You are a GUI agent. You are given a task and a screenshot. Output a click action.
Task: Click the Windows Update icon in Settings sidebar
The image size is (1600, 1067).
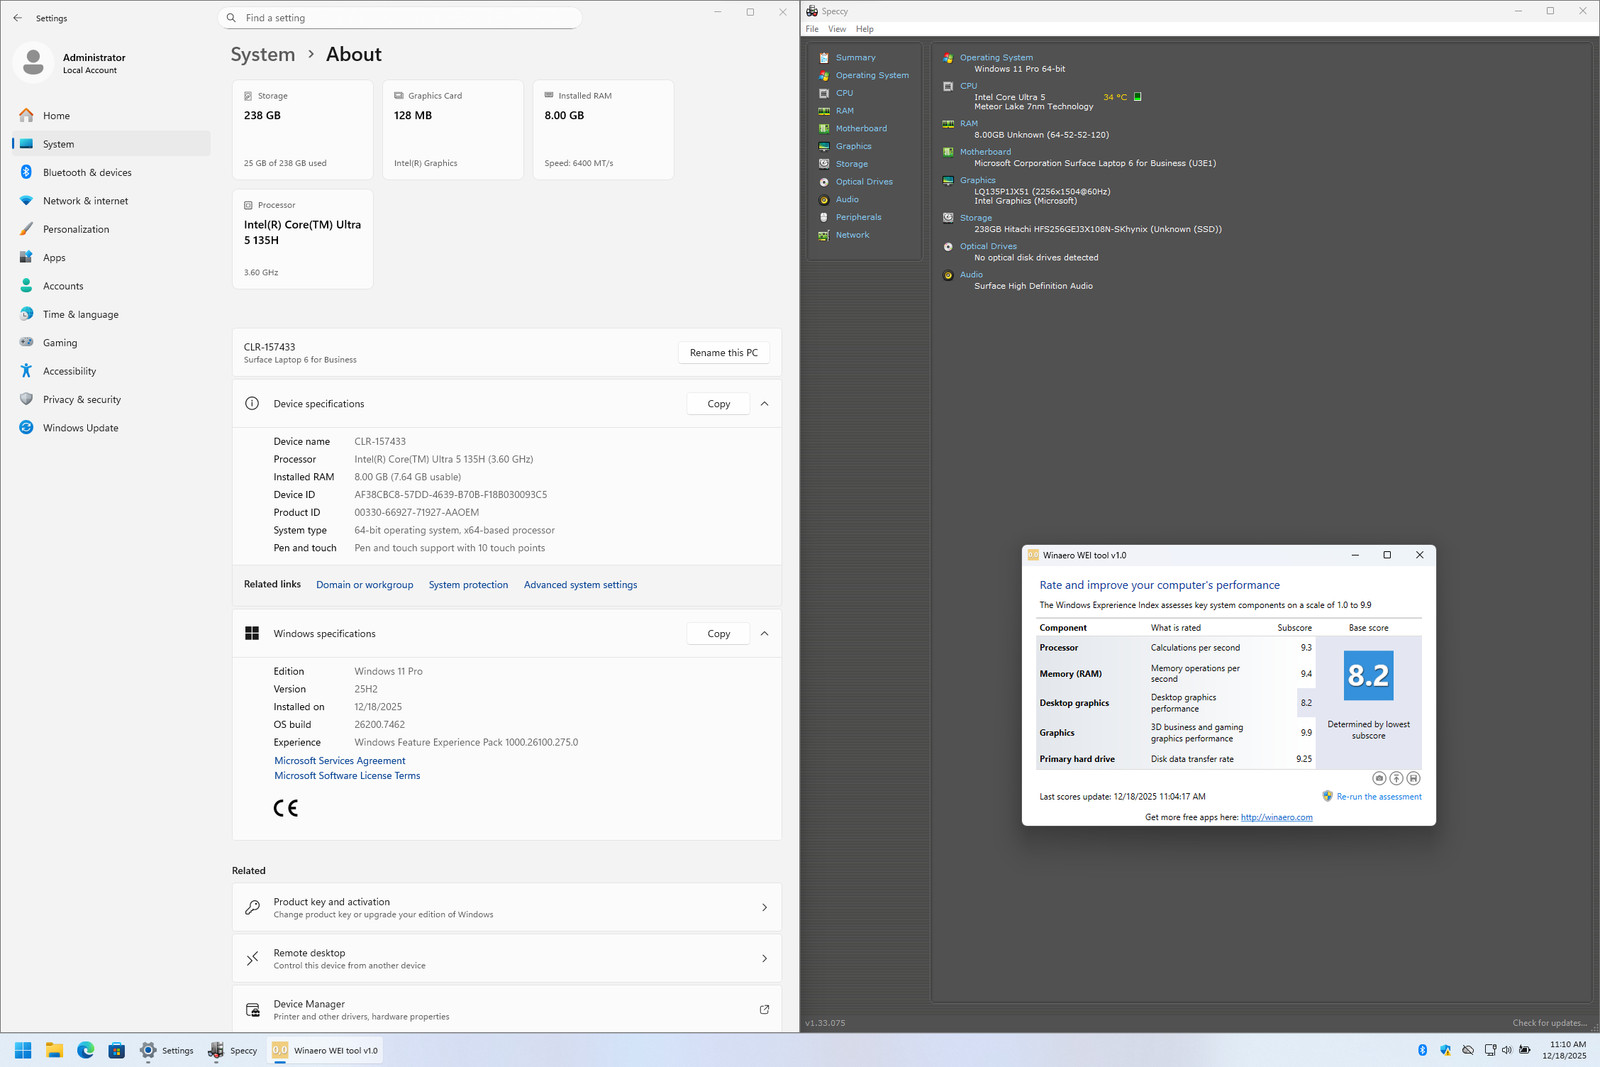(x=26, y=428)
